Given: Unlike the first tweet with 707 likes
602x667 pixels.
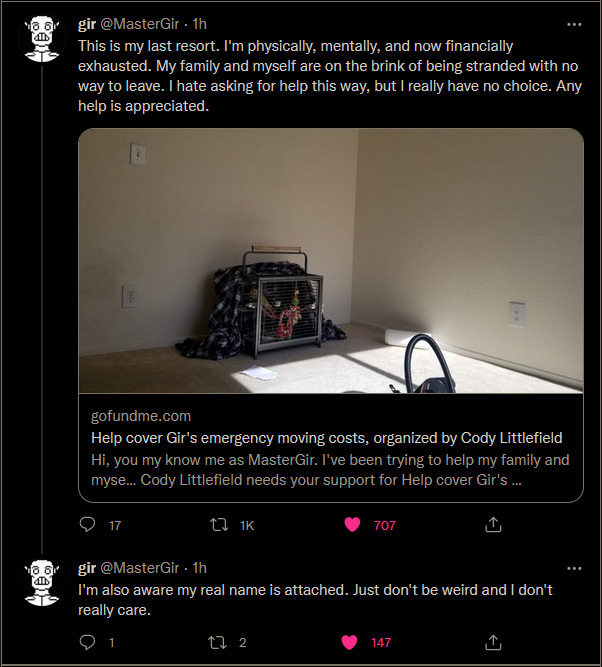Looking at the screenshot, I should point(352,524).
